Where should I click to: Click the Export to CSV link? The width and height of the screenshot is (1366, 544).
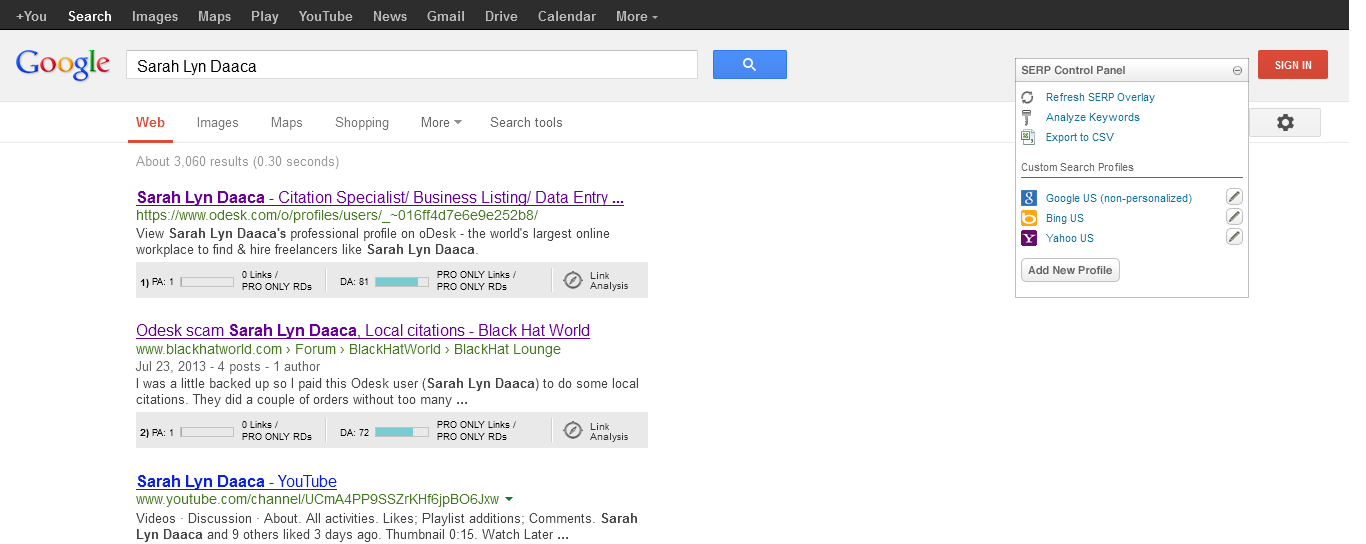pos(1079,137)
